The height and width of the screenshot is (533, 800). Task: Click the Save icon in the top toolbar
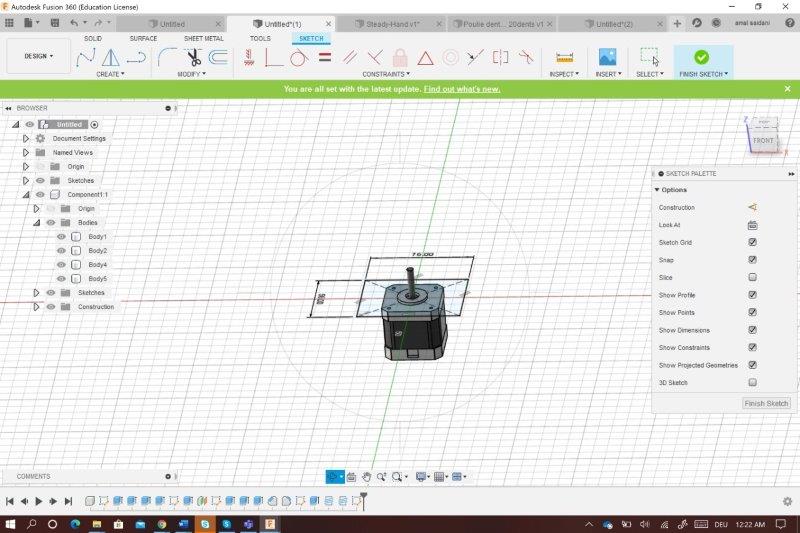click(55, 23)
